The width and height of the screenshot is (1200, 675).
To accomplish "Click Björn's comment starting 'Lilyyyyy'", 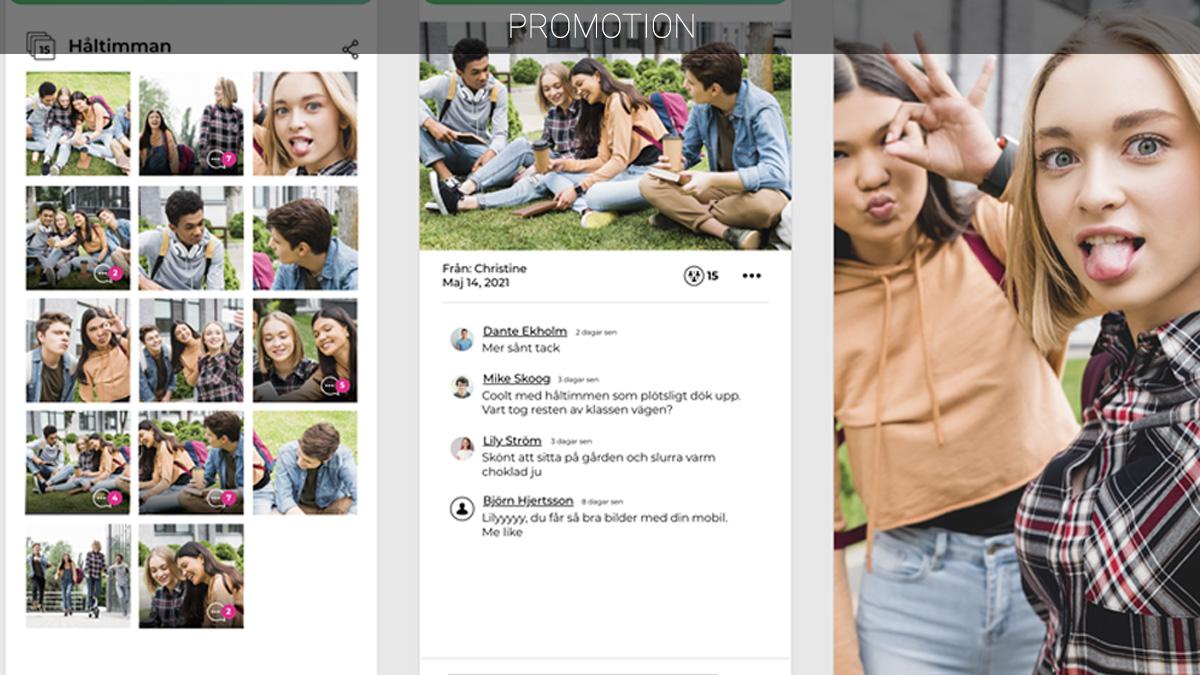I will [x=605, y=525].
